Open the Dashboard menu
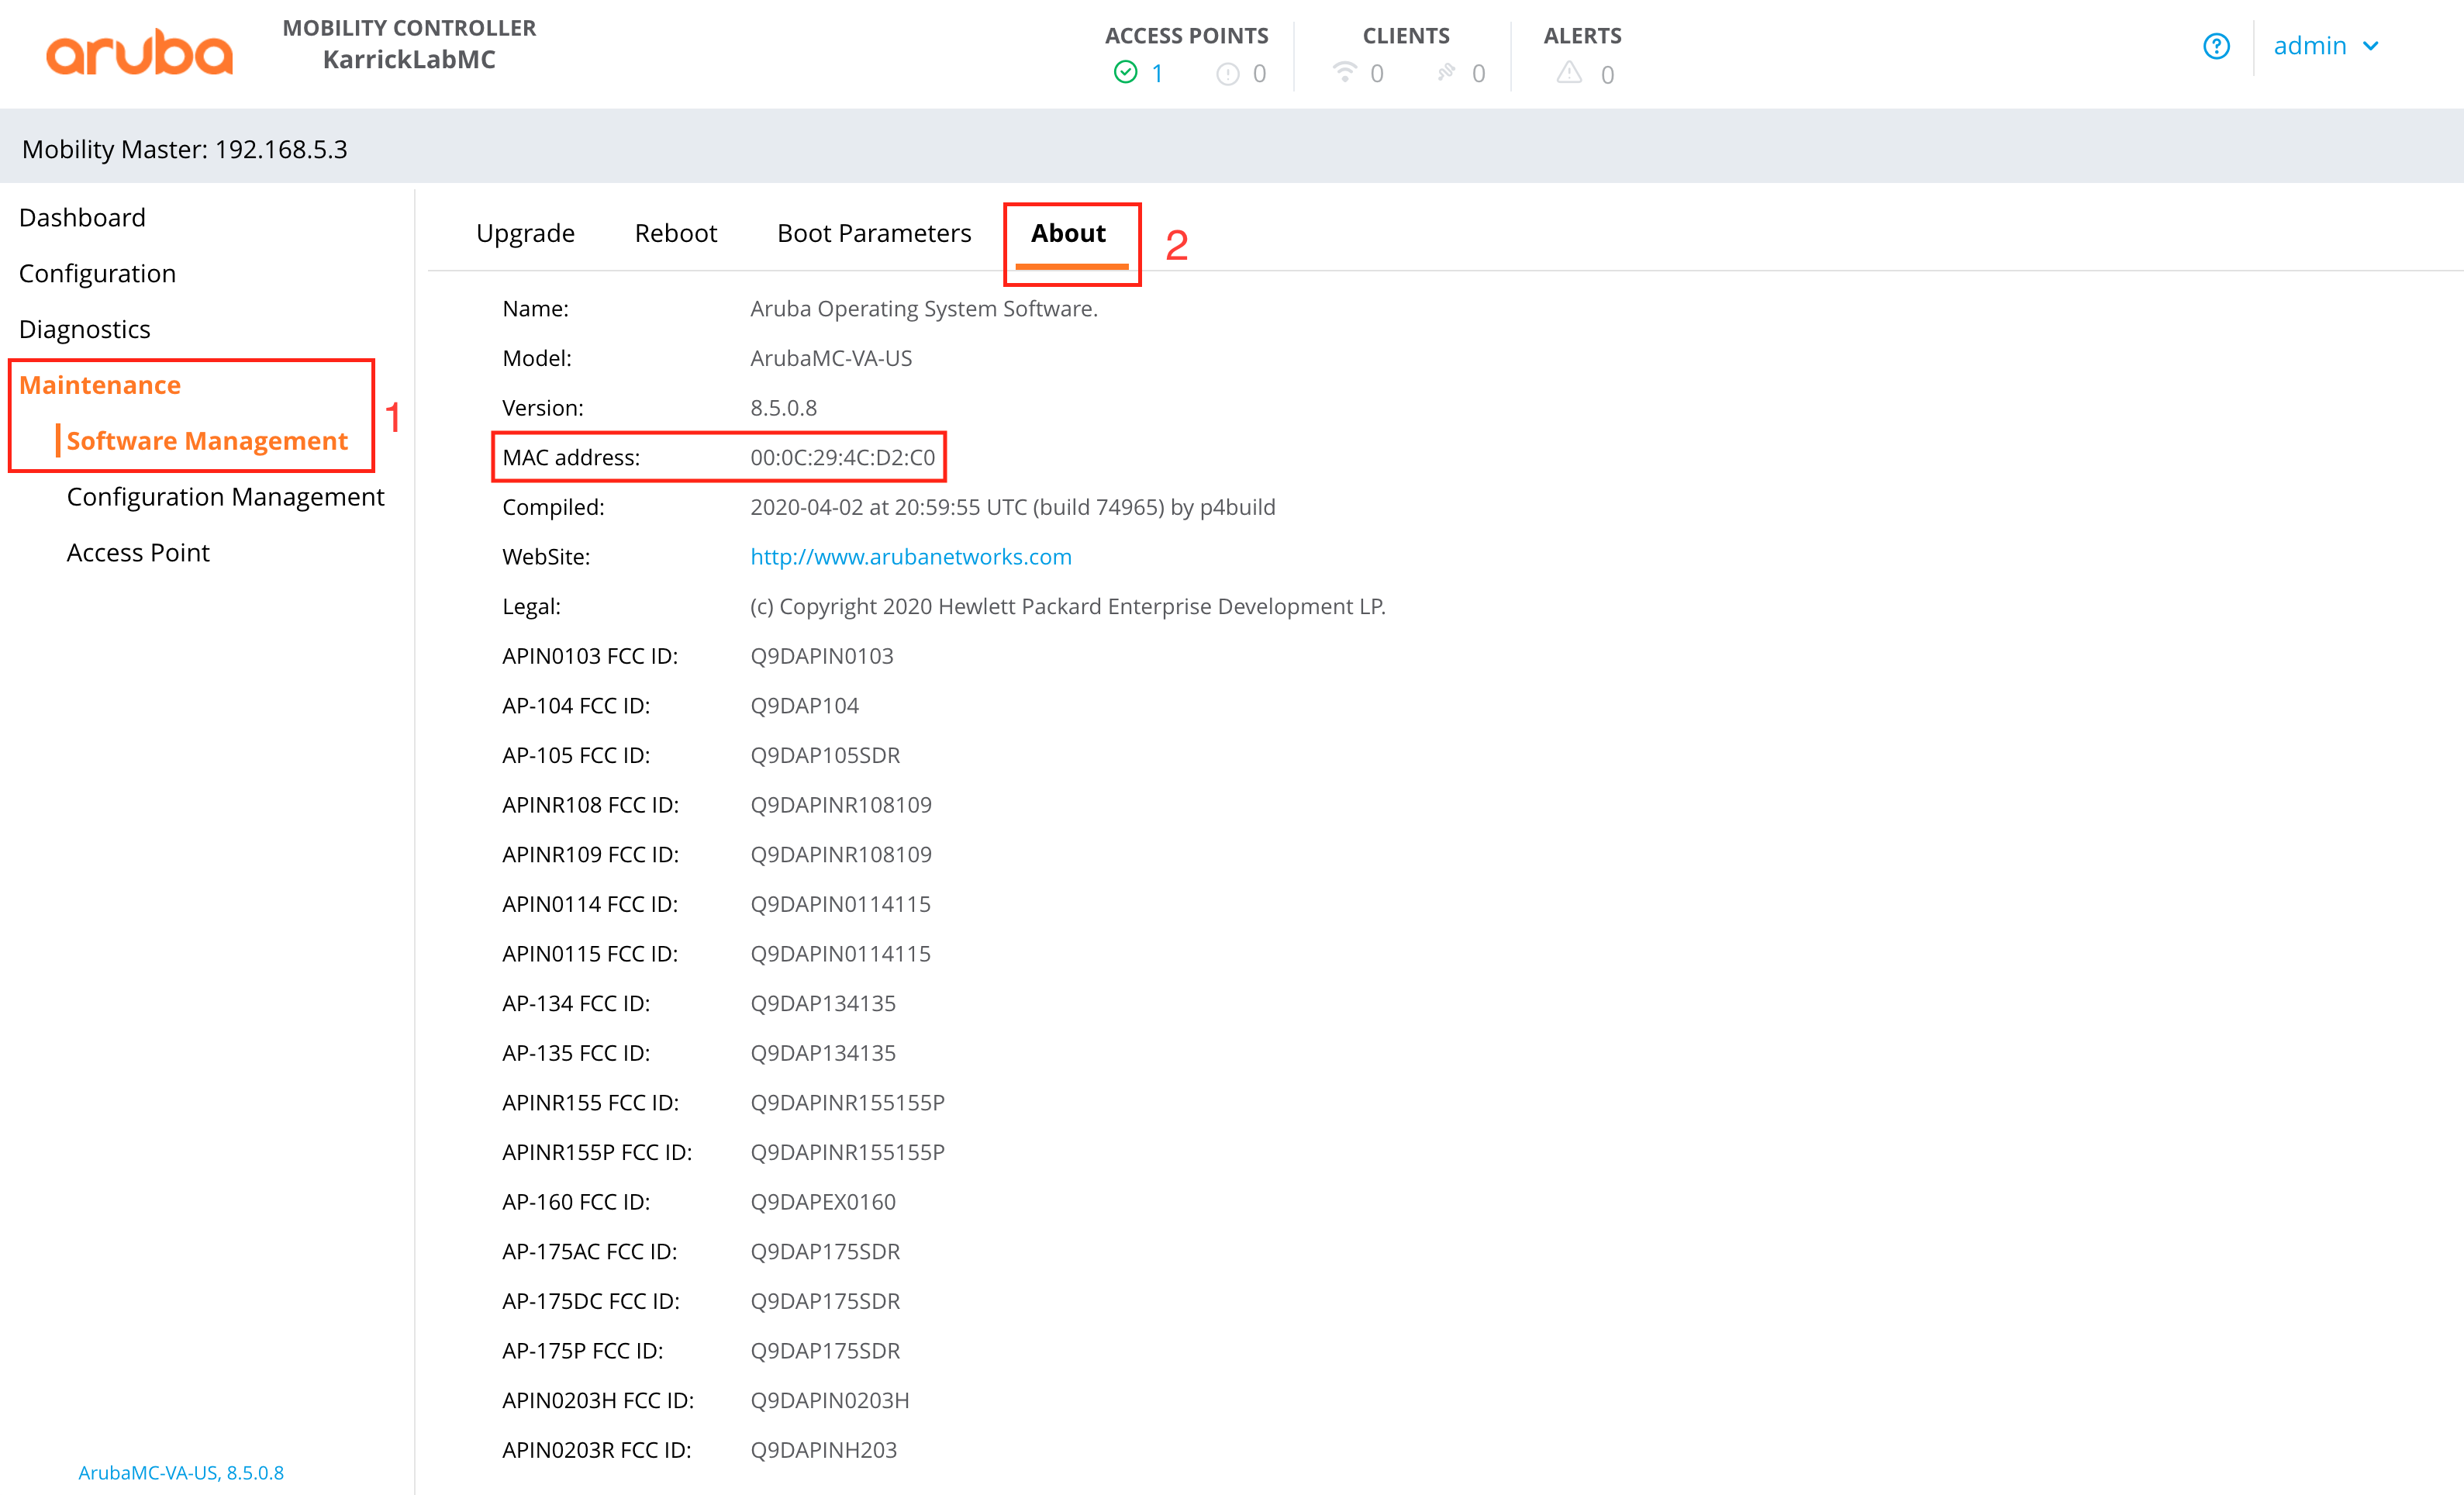The height and width of the screenshot is (1495, 2464). 82,217
